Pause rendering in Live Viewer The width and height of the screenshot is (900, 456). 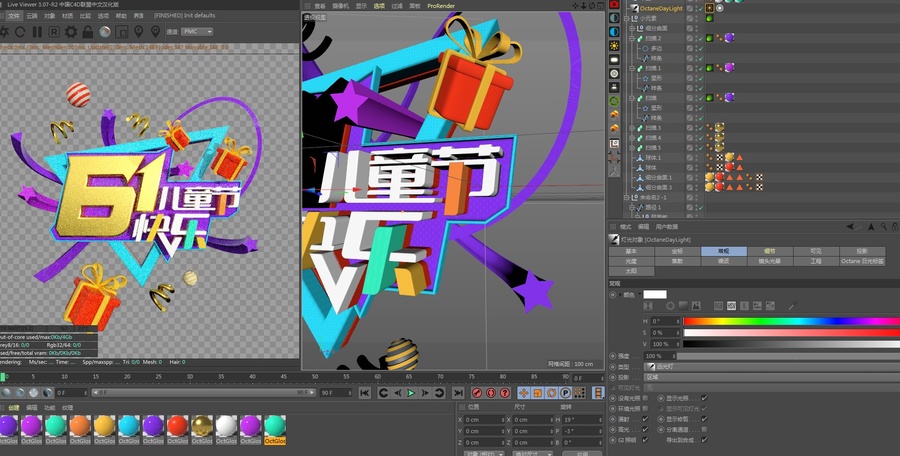click(x=37, y=32)
